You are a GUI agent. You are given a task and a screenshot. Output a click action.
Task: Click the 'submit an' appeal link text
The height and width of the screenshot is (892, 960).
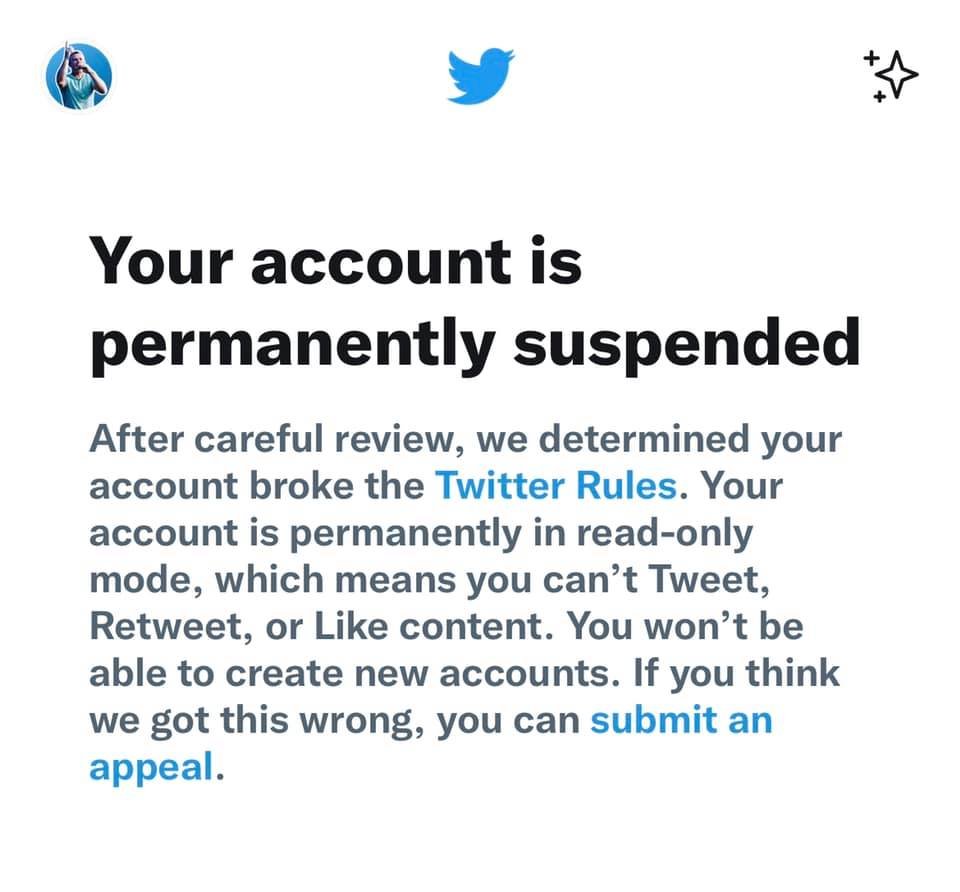pos(681,720)
